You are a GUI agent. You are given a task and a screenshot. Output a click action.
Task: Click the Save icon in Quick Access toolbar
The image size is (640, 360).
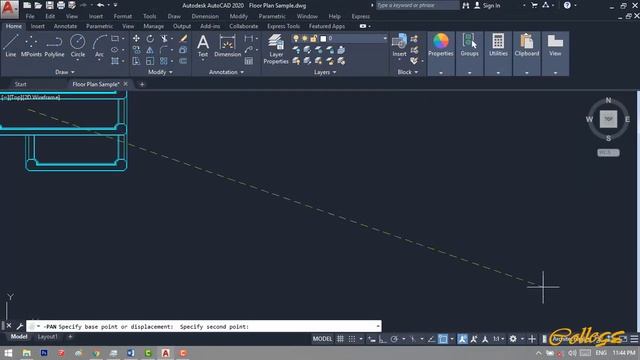tap(49, 5)
